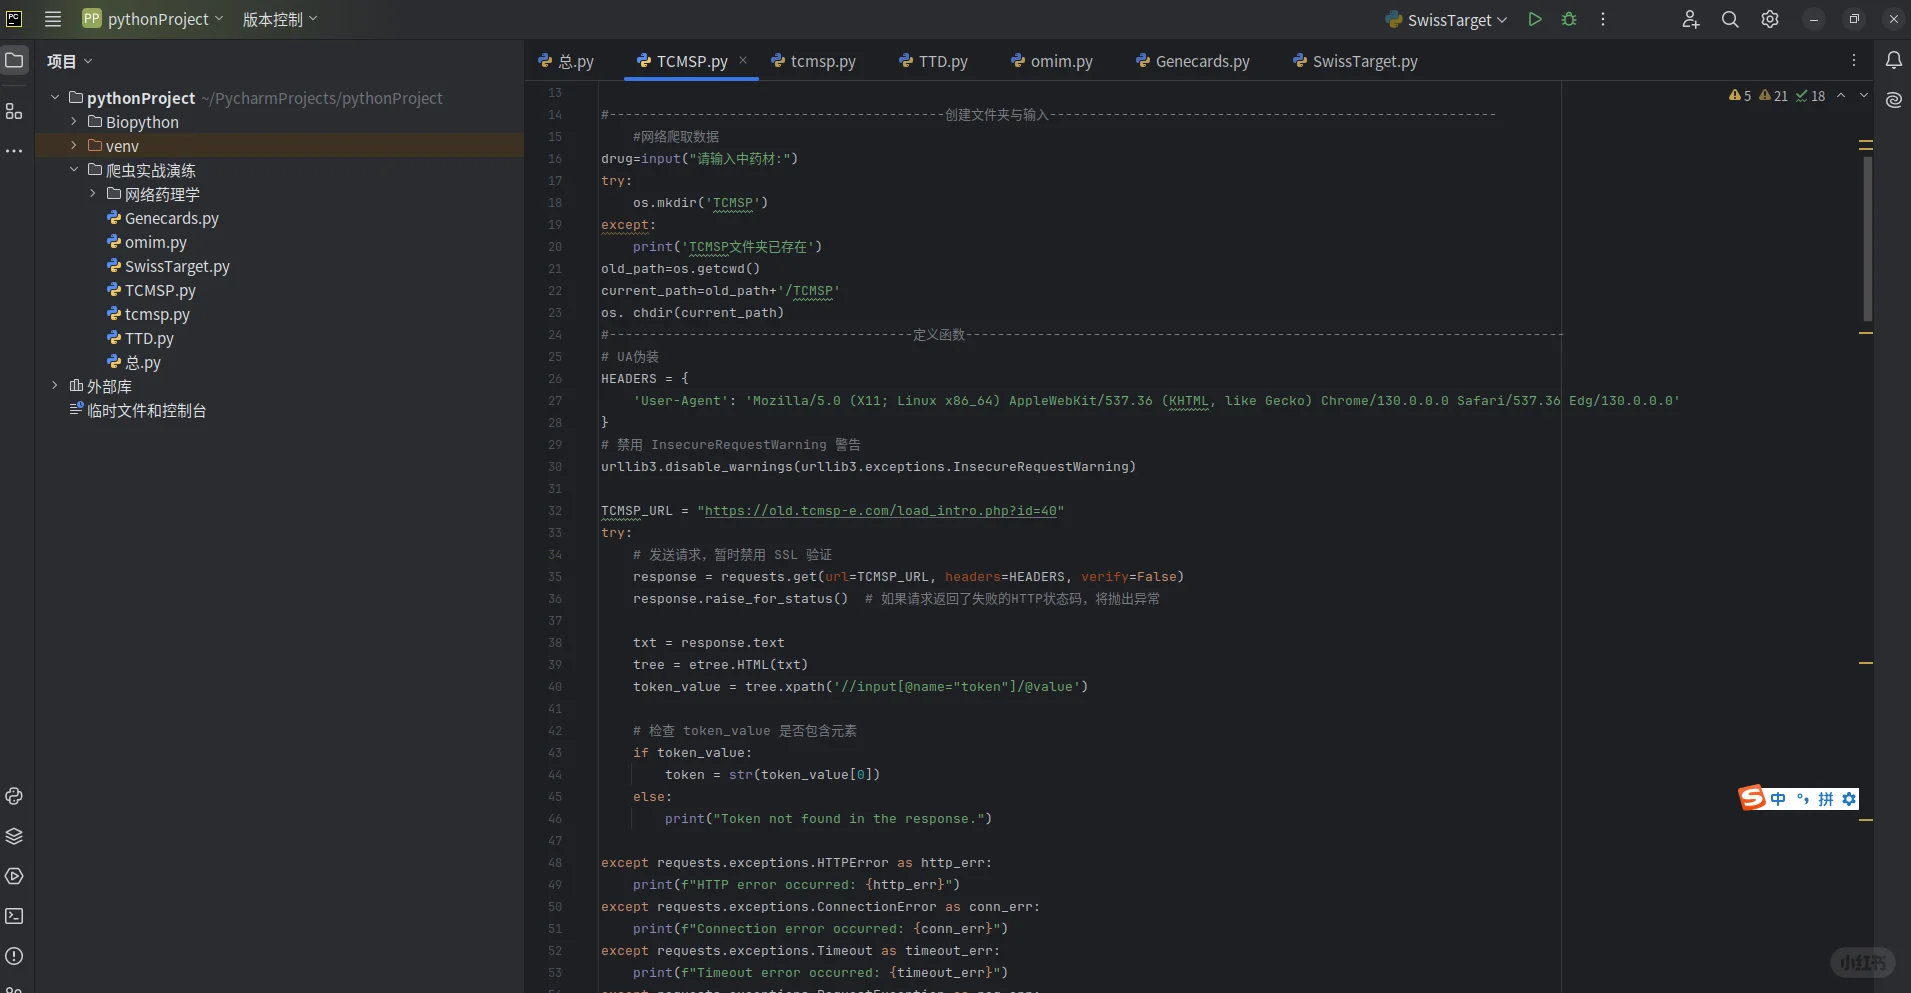1911x993 pixels.
Task: Expand the Biopython folder
Action: [74, 122]
